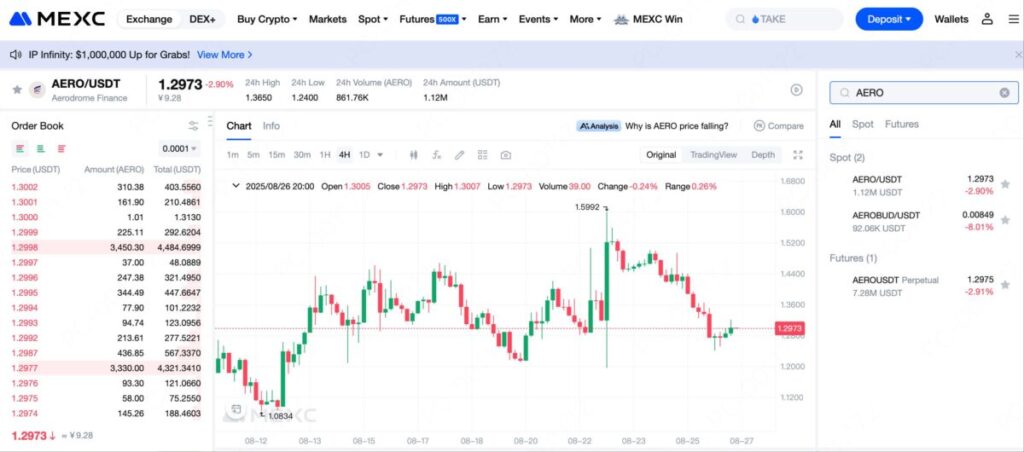
Task: Click the play tutorial icon in ticker bar
Action: tap(796, 90)
